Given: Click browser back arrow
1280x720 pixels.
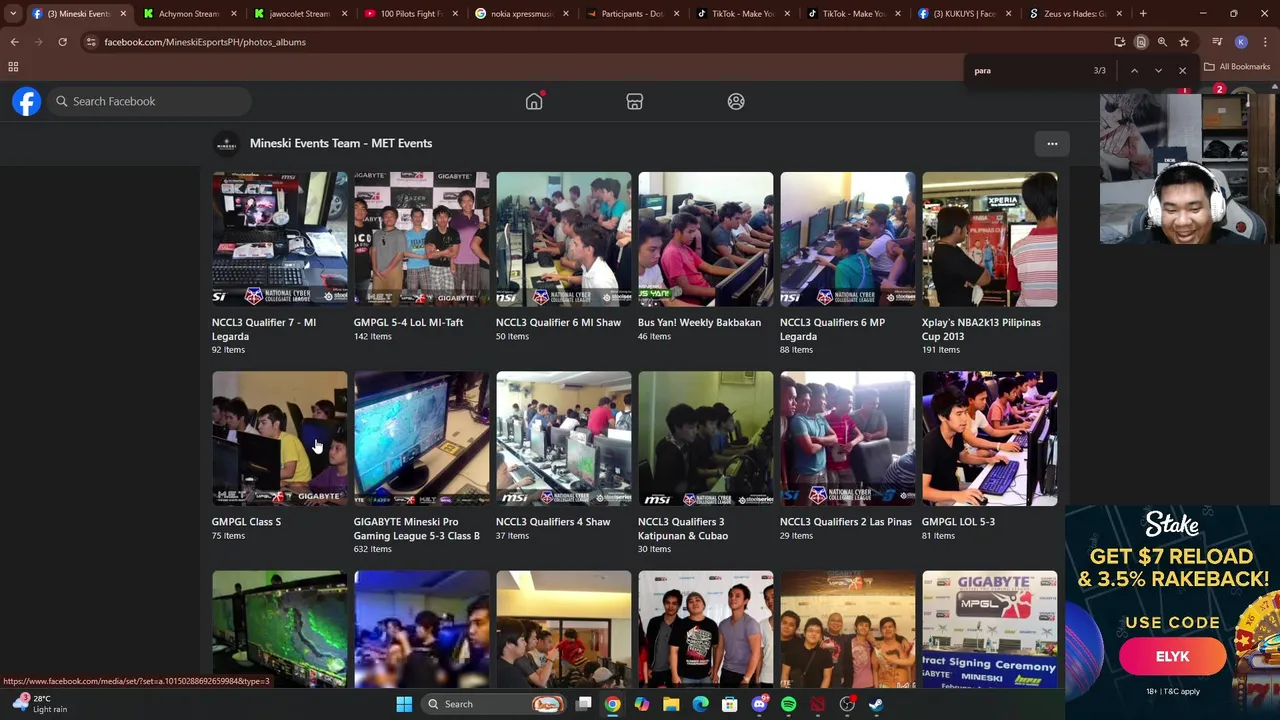Looking at the screenshot, I should [x=14, y=42].
